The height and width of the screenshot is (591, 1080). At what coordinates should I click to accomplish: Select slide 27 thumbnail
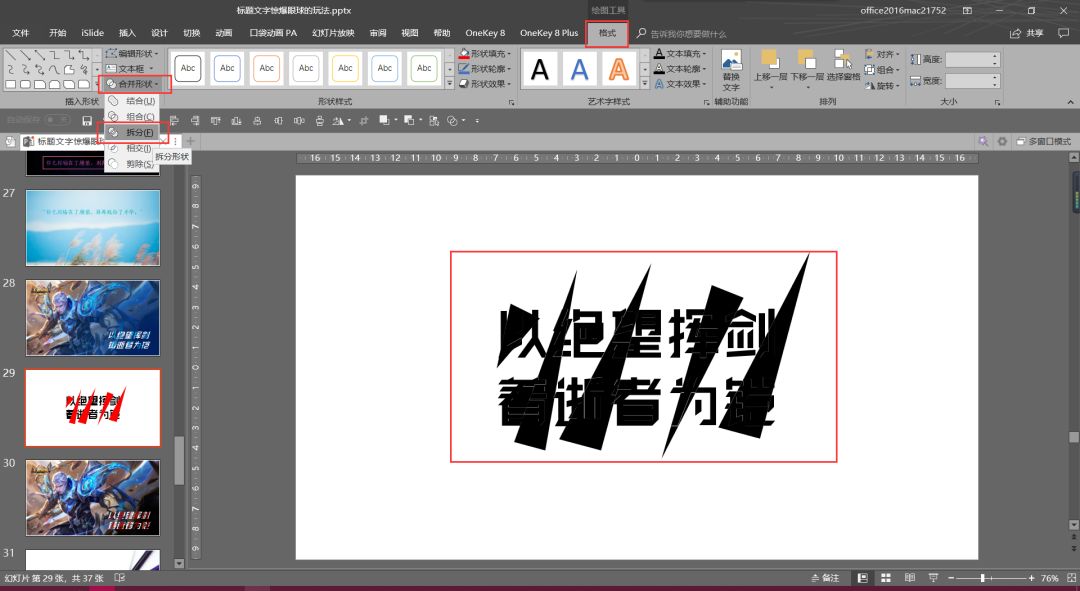click(93, 228)
